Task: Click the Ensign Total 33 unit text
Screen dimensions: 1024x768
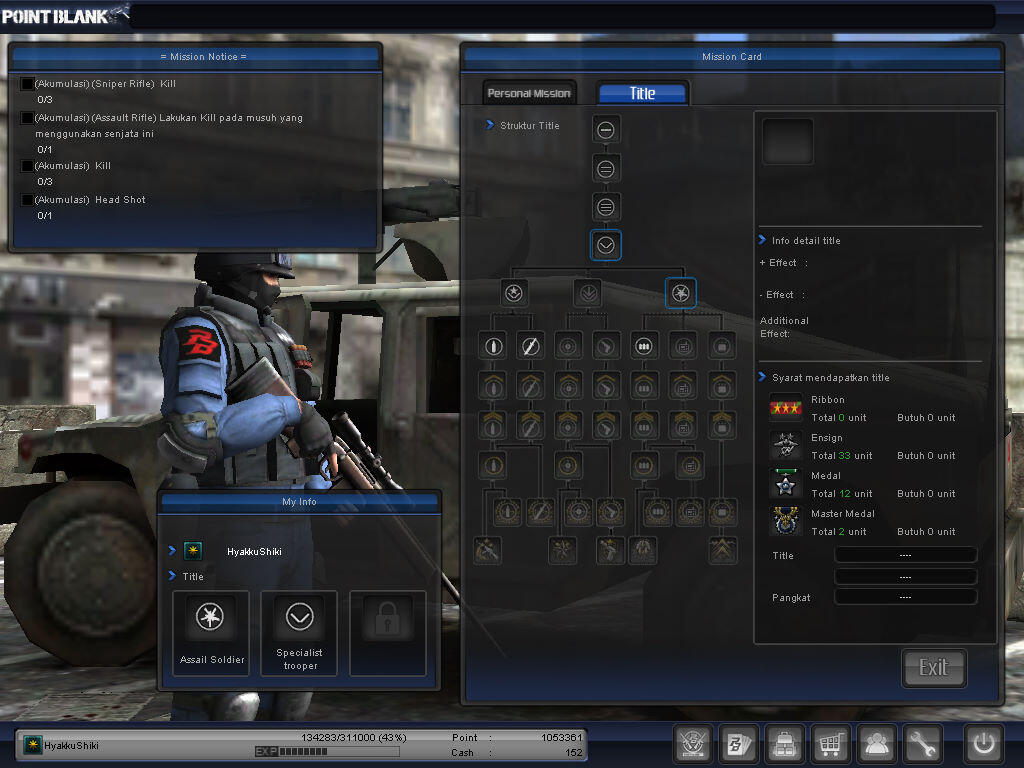Action: pos(841,456)
